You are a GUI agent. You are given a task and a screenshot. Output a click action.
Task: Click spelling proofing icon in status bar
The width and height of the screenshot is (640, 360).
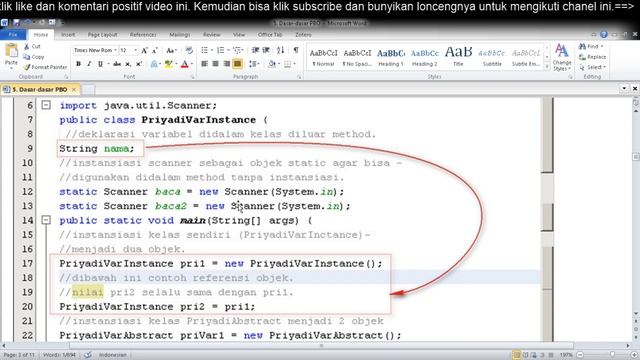pos(88,355)
